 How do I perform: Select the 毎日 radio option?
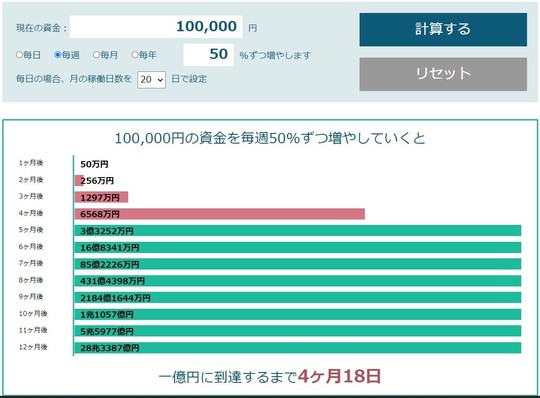click(x=20, y=55)
